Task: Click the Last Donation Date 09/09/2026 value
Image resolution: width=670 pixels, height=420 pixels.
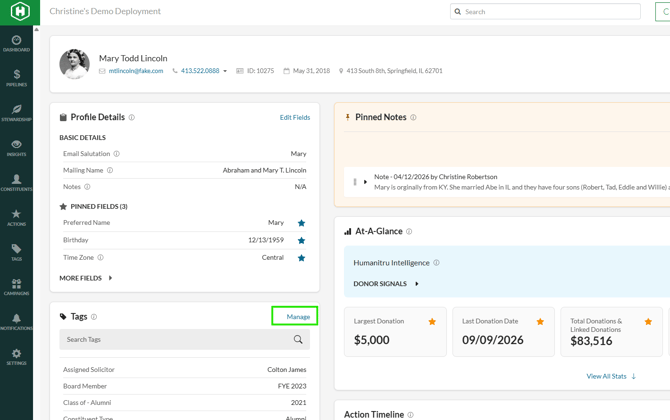Action: pyautogui.click(x=493, y=340)
